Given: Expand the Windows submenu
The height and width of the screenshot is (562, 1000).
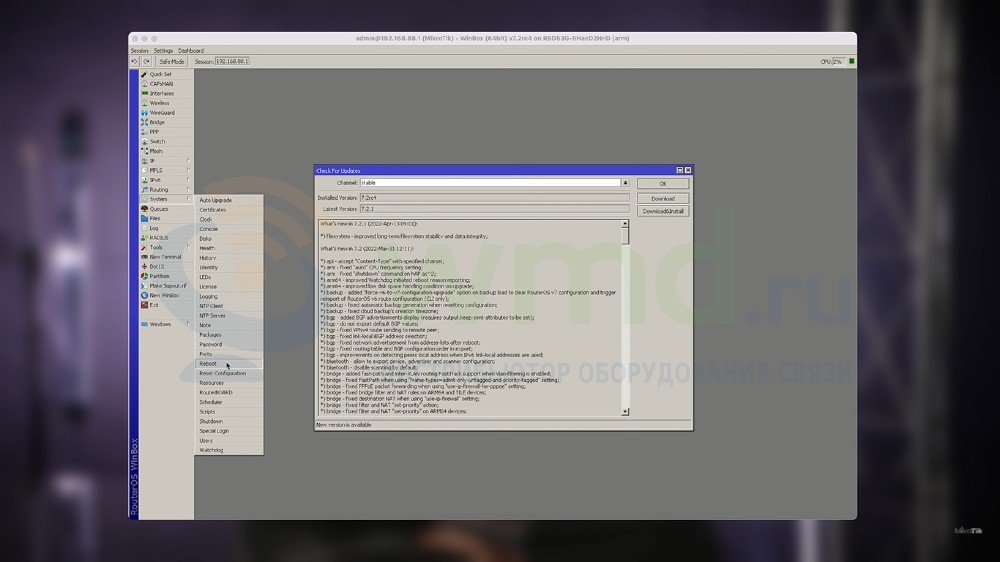Looking at the screenshot, I should point(166,324).
